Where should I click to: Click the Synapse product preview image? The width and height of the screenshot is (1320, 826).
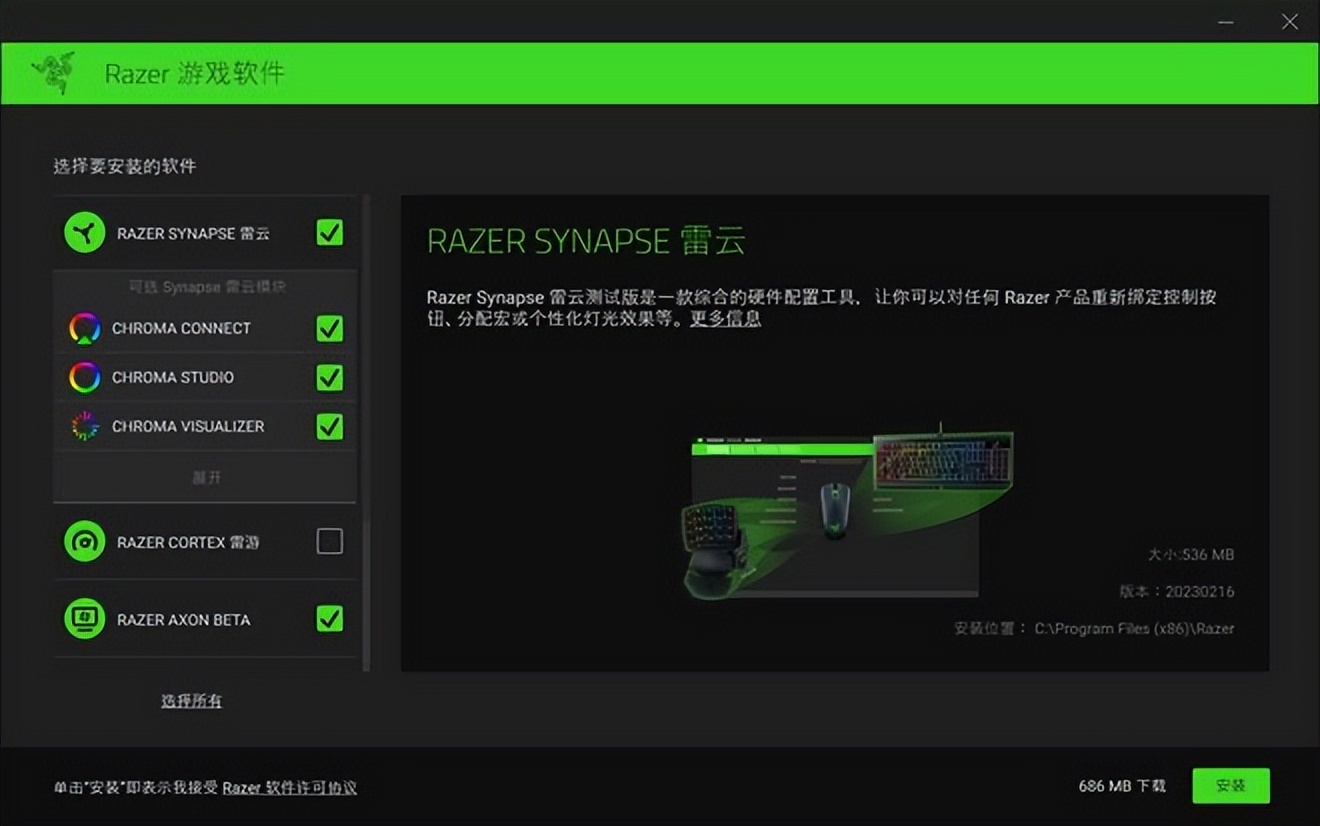(848, 511)
